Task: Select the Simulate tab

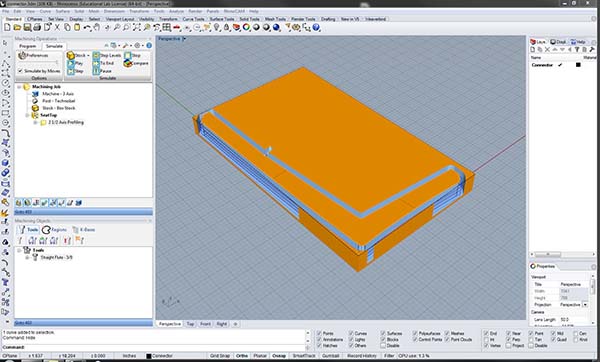Action: point(54,46)
